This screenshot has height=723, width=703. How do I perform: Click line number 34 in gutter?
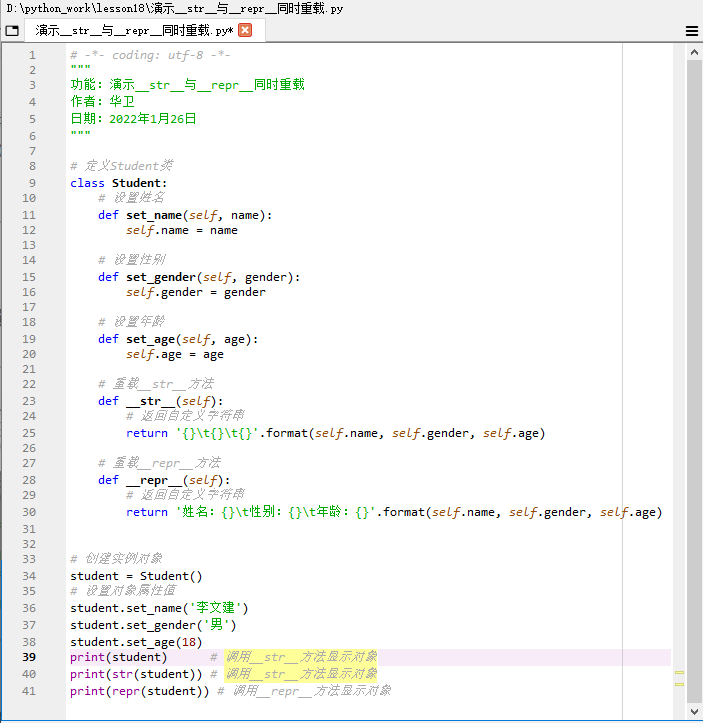(29, 576)
